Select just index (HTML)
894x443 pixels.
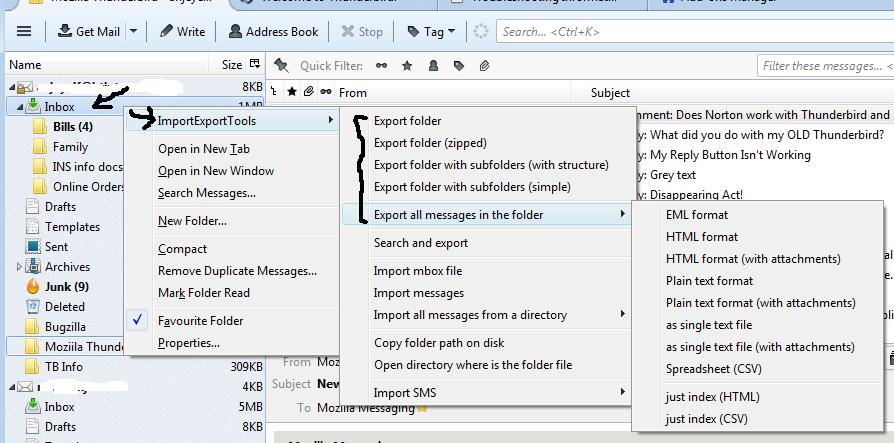[712, 397]
